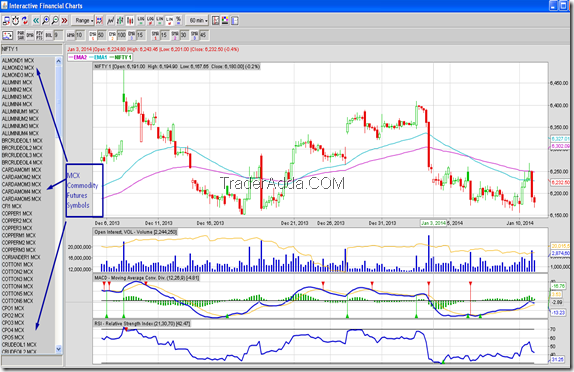The image size is (574, 372).
Task: Select COPPER1 MCX symbol entry
Action: pyautogui.click(x=17, y=213)
